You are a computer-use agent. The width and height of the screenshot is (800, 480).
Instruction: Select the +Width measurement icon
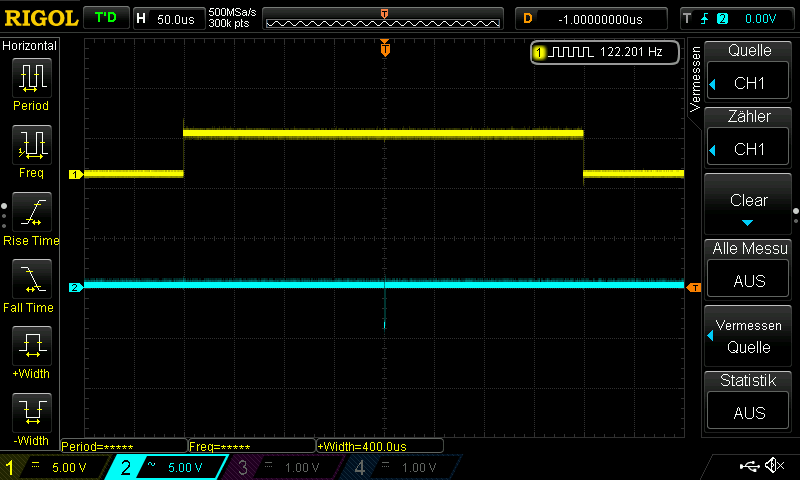pos(32,346)
